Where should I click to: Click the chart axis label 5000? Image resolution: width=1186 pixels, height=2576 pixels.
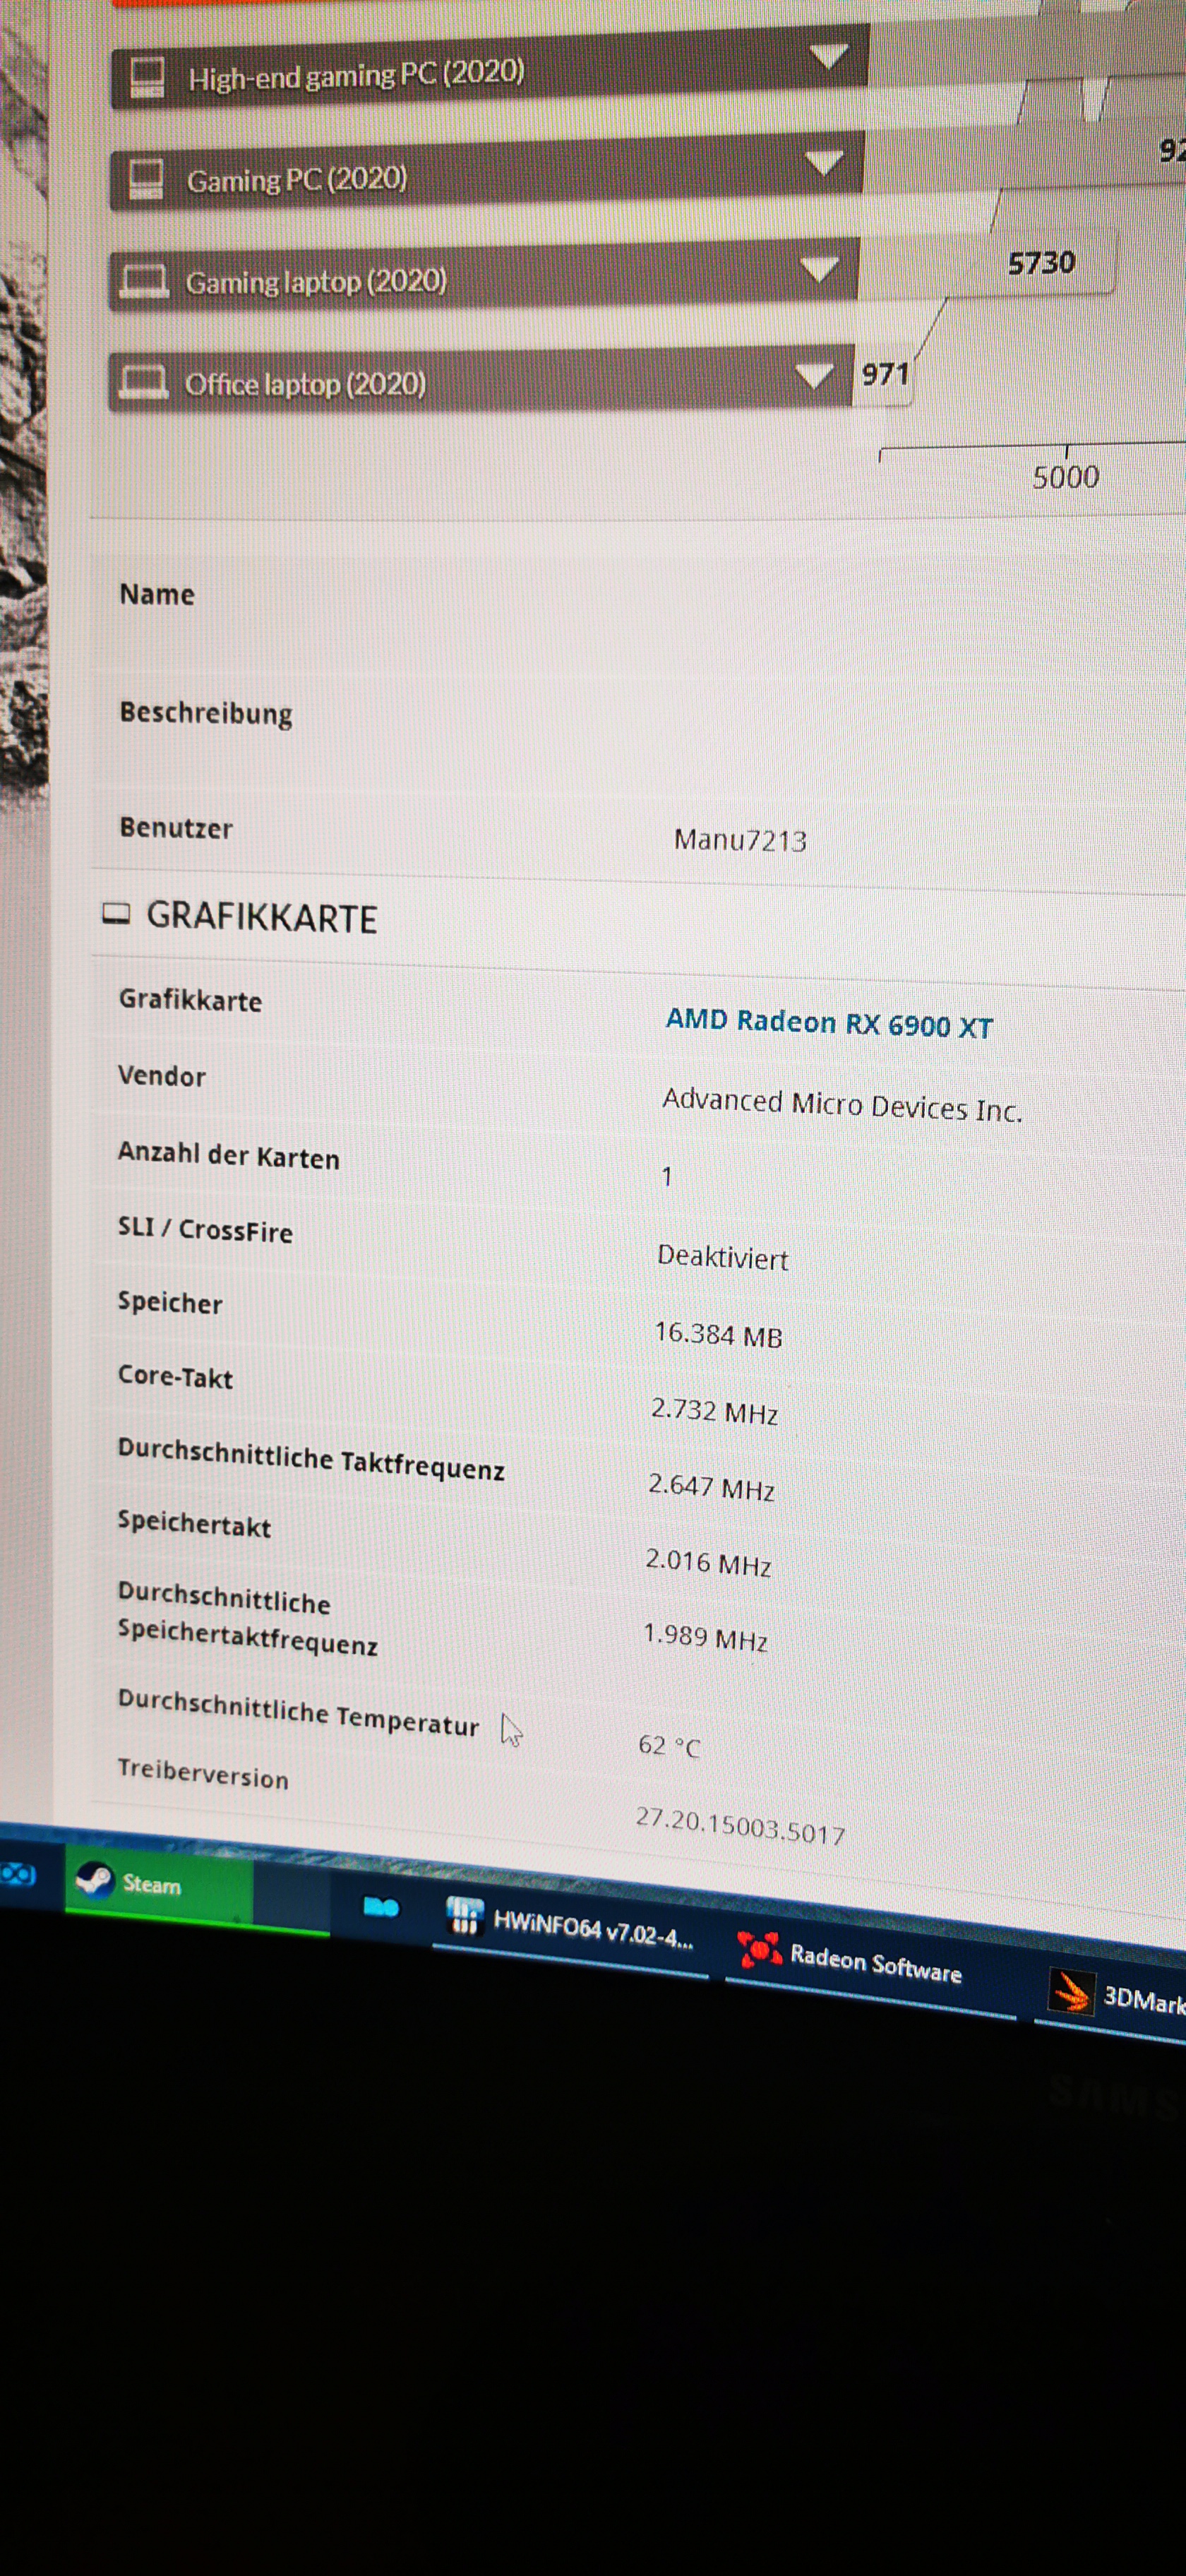[1066, 477]
